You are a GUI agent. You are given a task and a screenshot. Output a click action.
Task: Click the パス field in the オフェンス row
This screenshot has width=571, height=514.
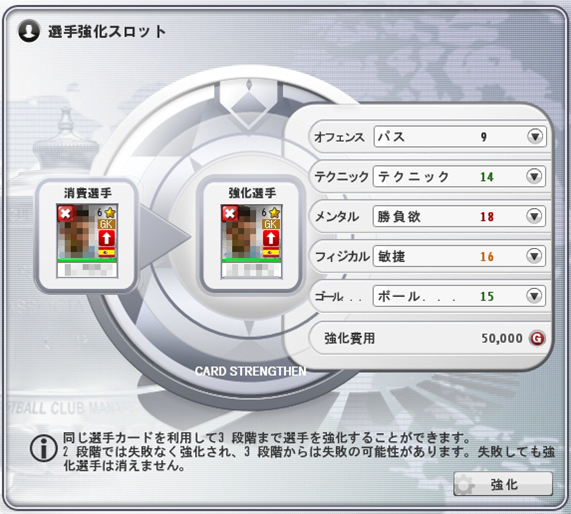(x=460, y=137)
